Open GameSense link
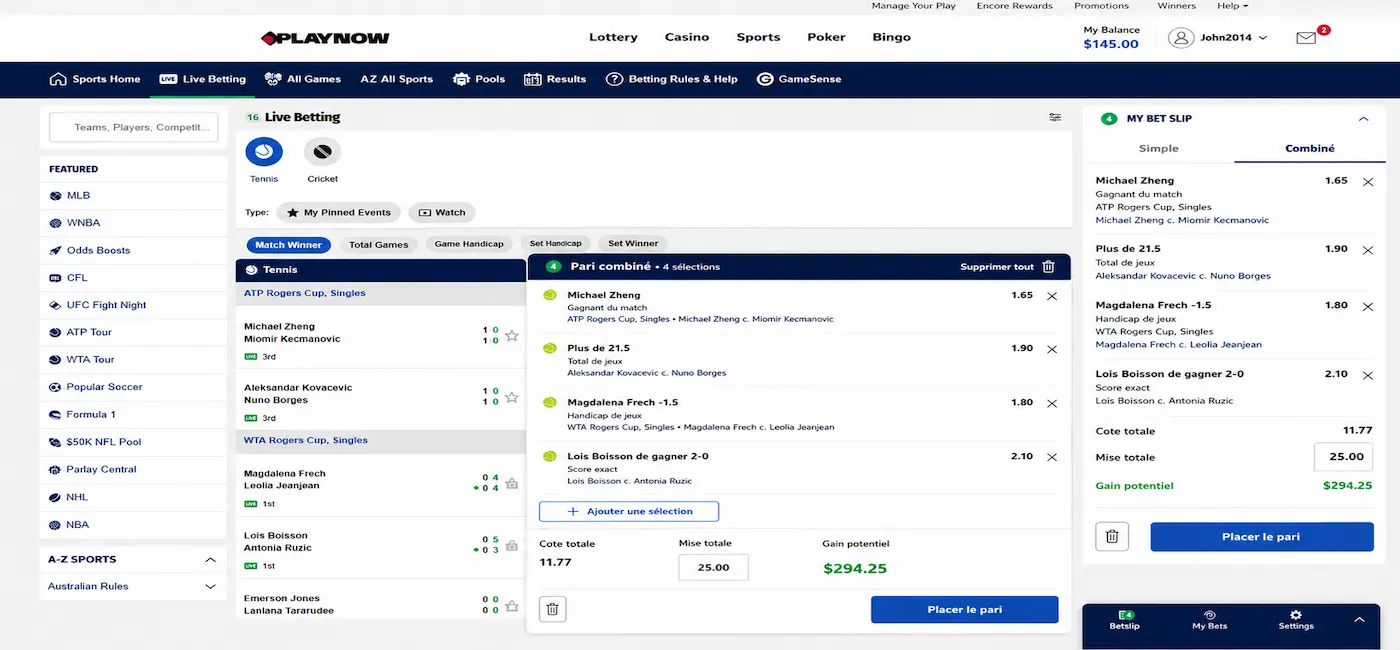1400x650 pixels. pos(799,79)
